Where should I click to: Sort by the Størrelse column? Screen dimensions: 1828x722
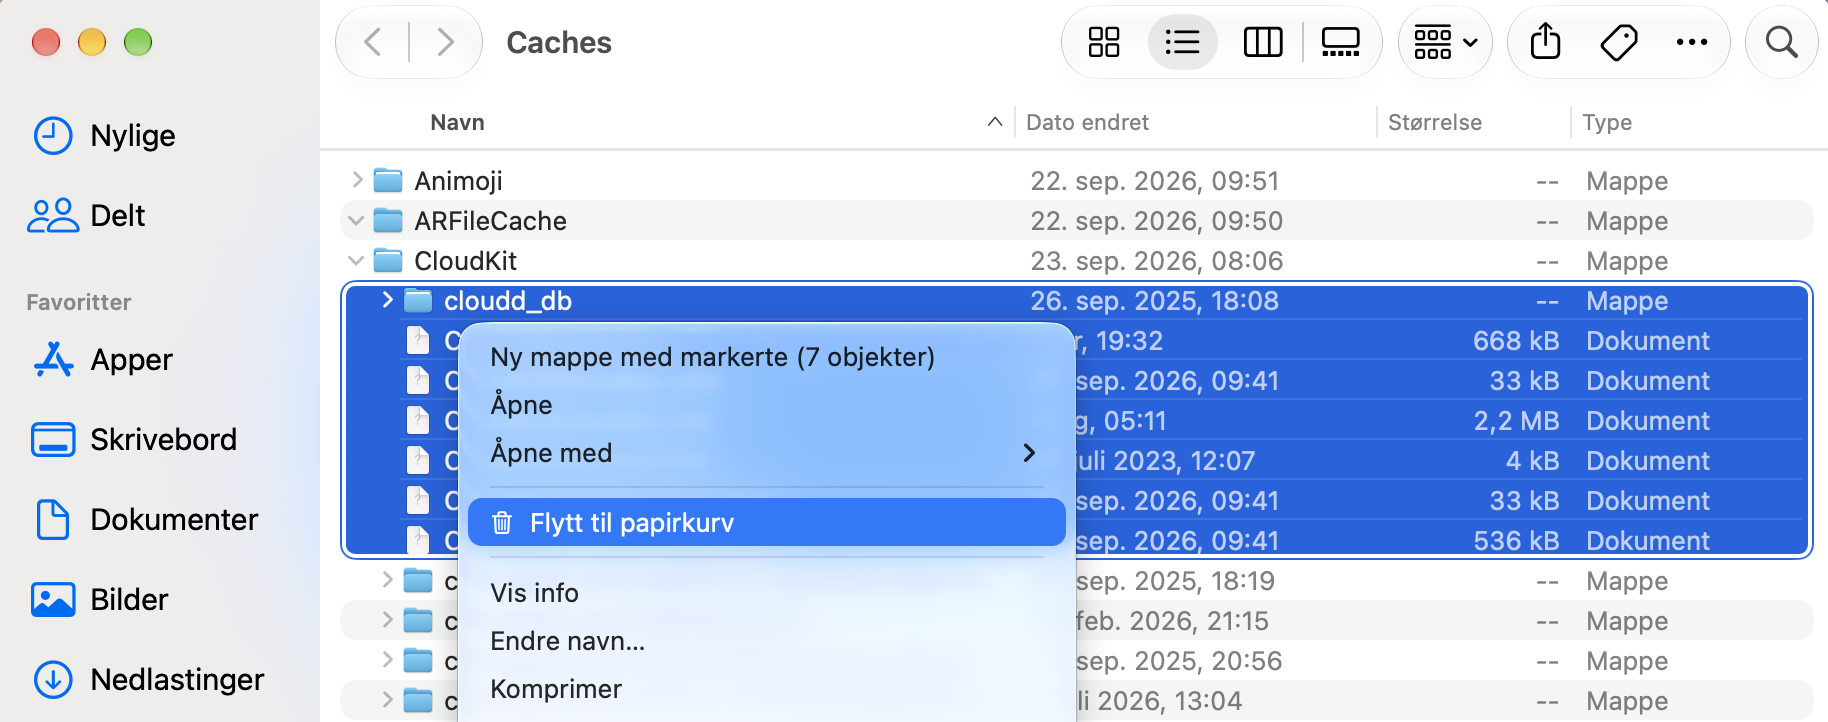[1434, 122]
